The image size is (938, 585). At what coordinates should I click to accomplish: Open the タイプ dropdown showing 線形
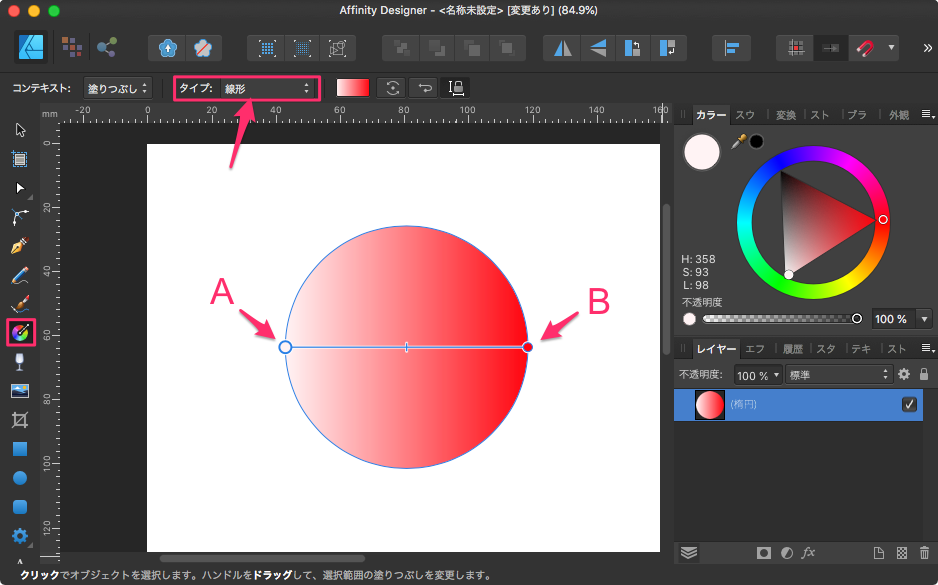tap(265, 89)
